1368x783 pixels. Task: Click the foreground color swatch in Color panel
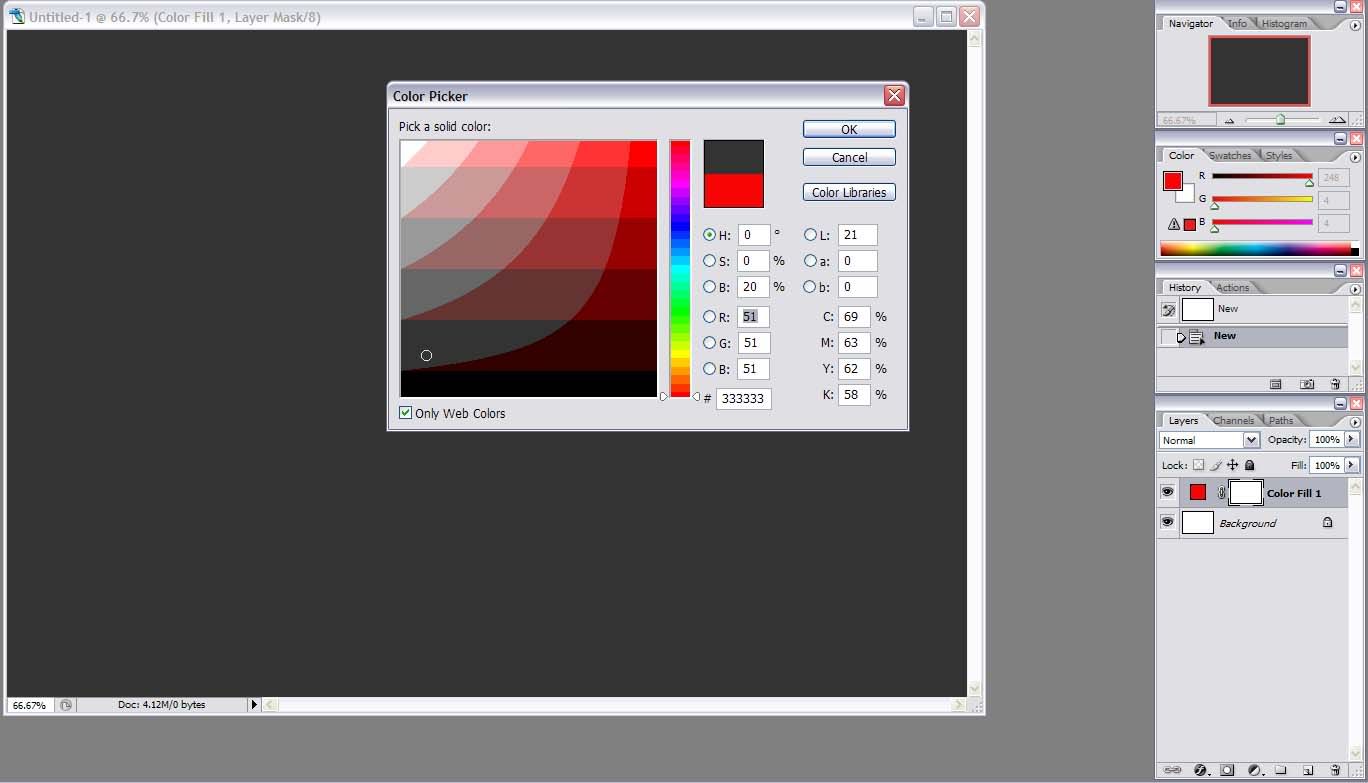pyautogui.click(x=1173, y=181)
